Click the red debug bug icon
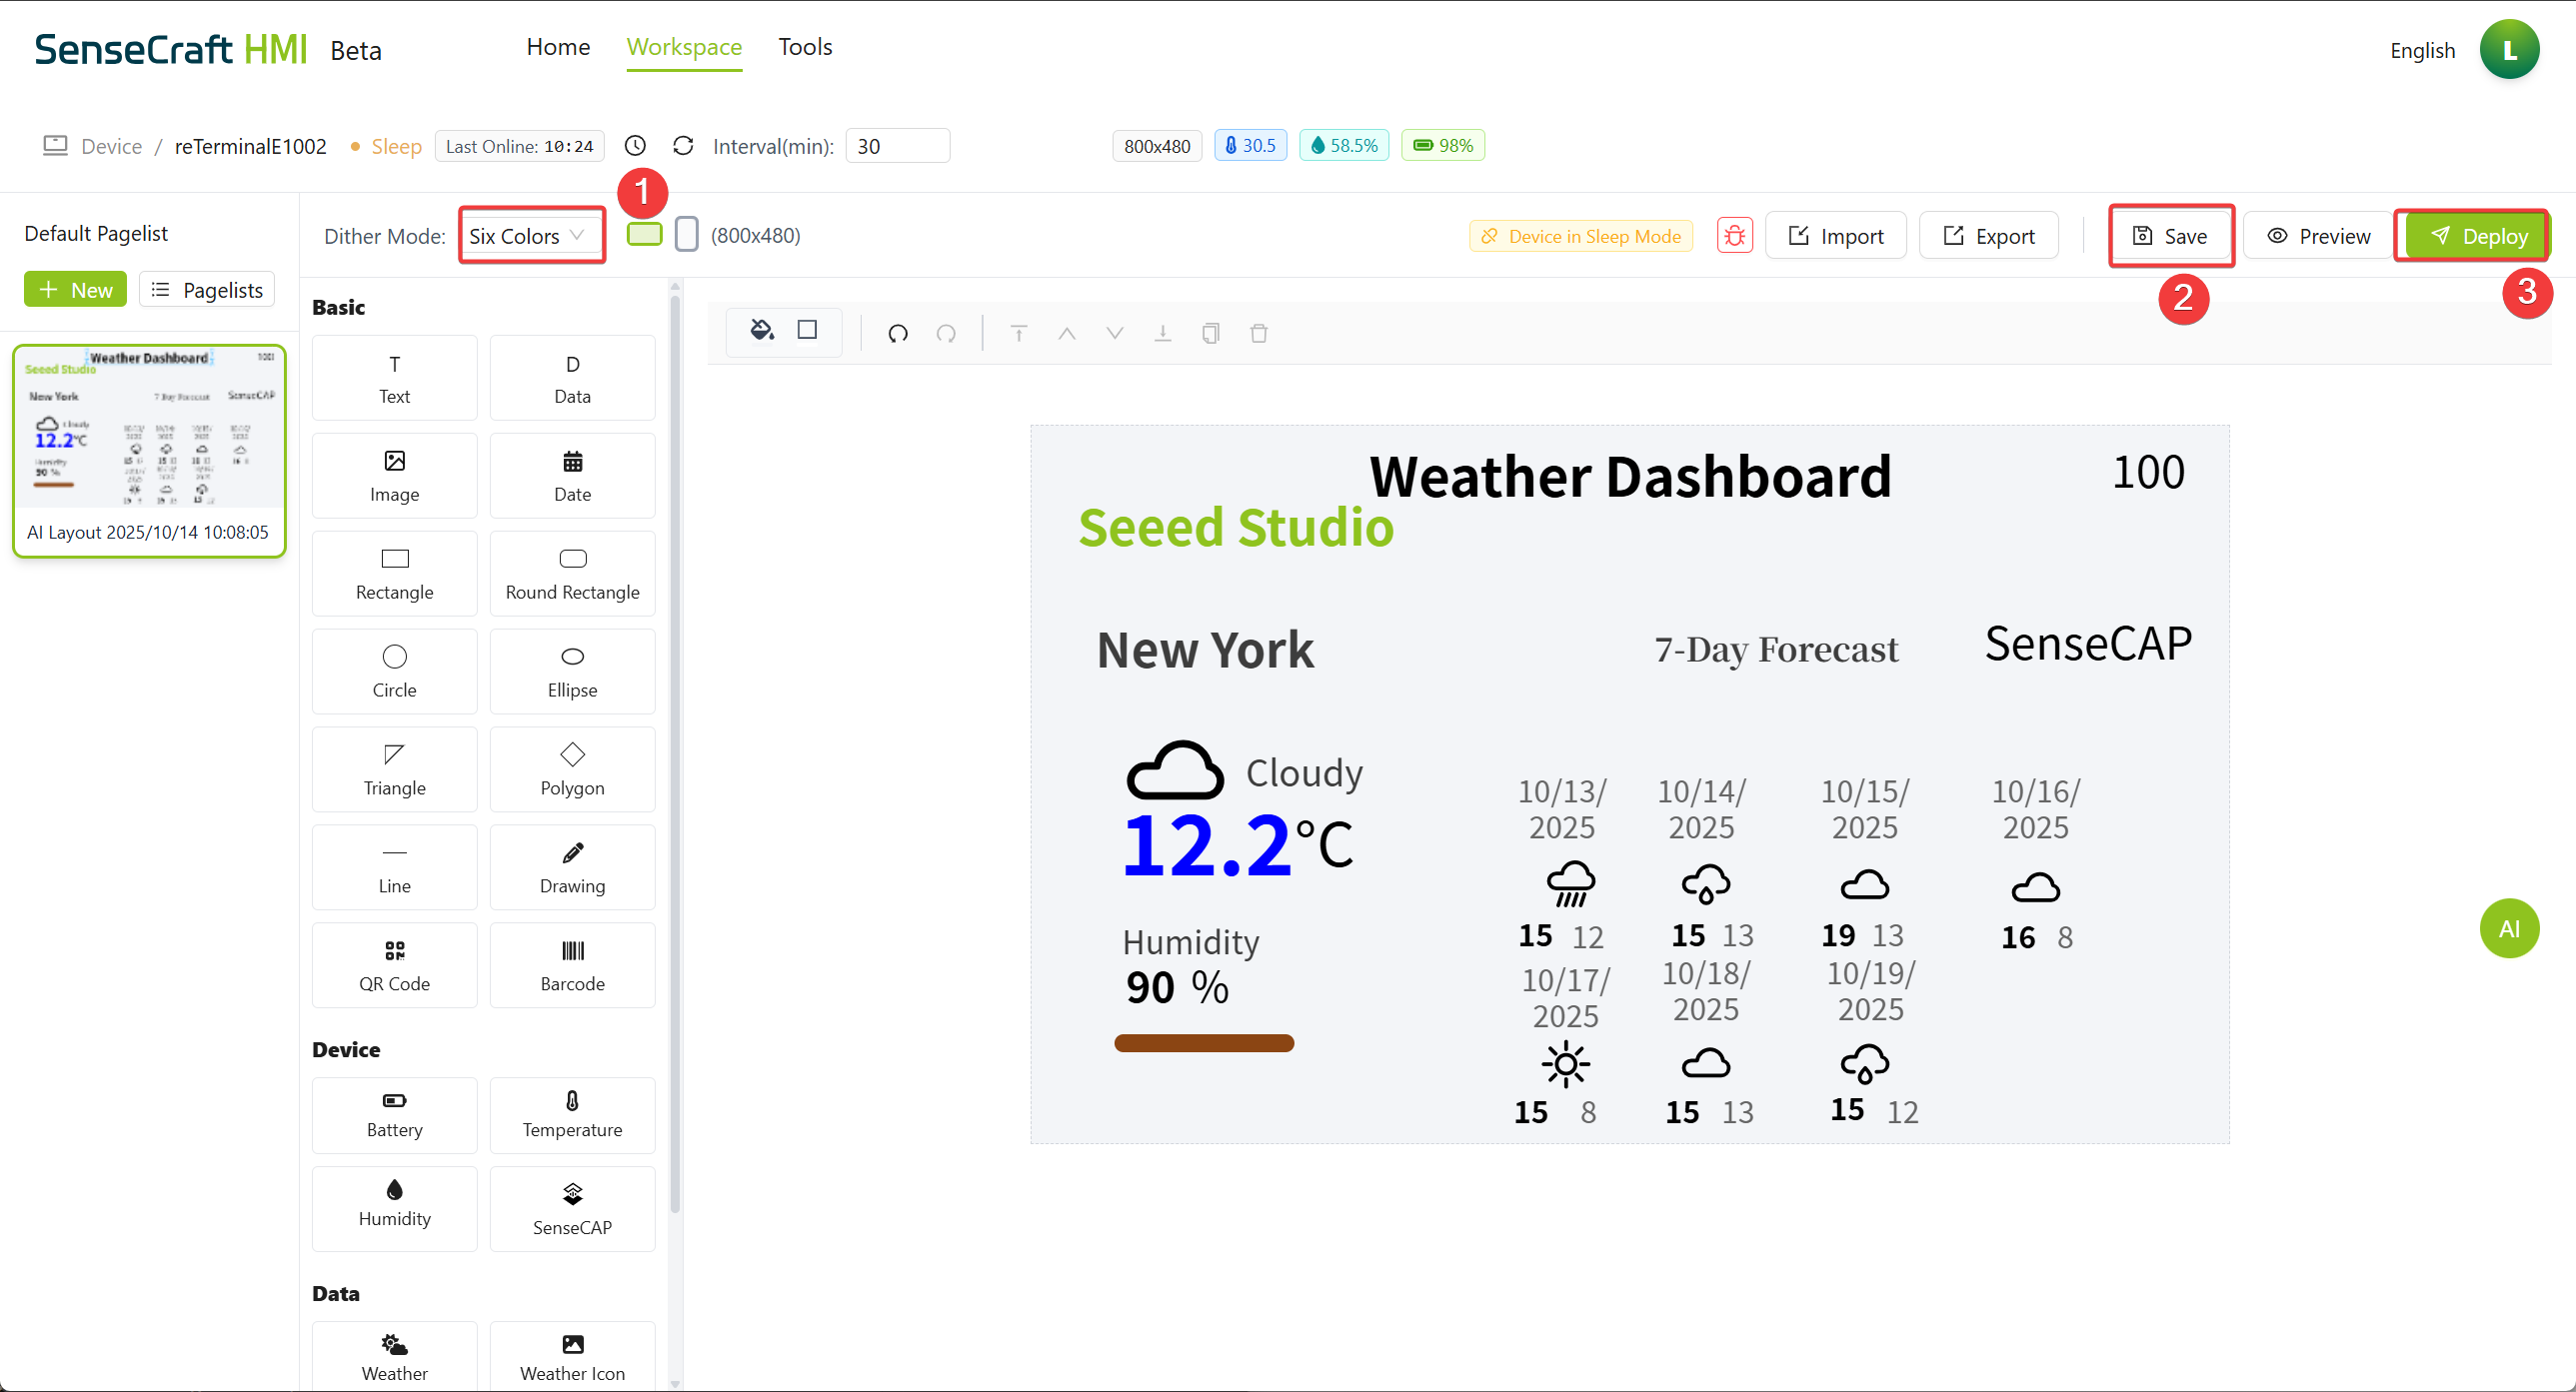This screenshot has height=1392, width=2576. point(1734,236)
